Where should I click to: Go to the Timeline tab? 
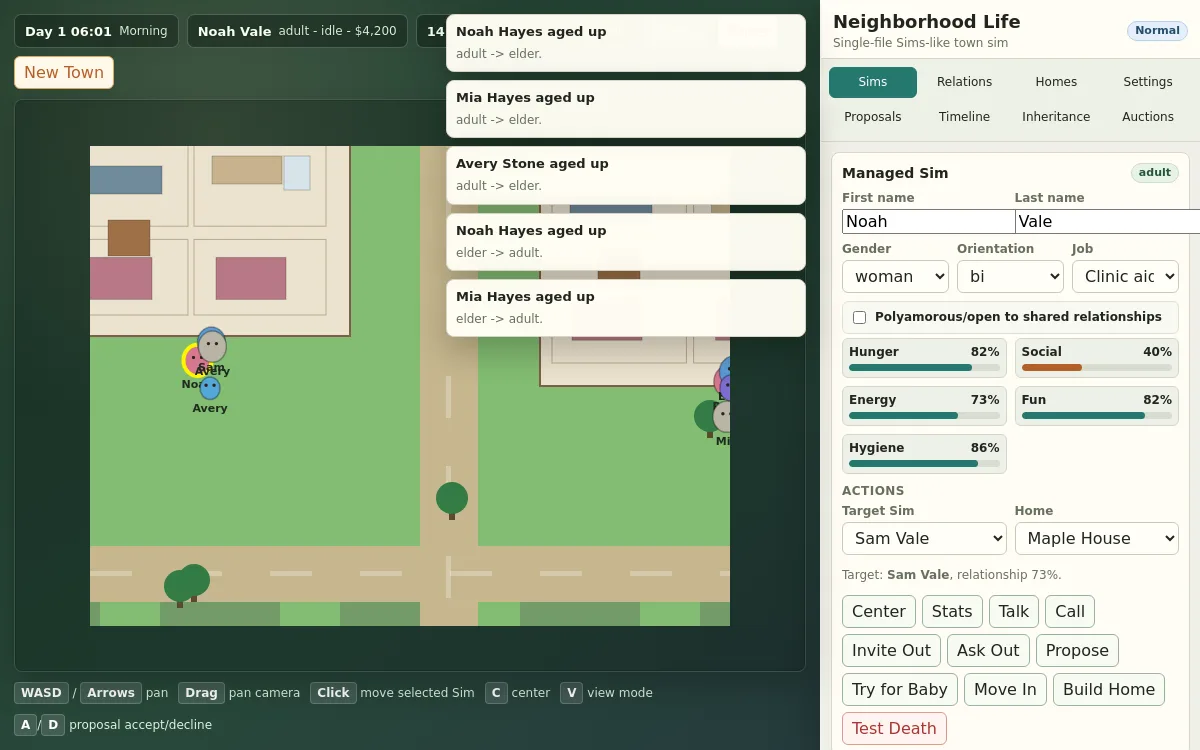pos(965,117)
